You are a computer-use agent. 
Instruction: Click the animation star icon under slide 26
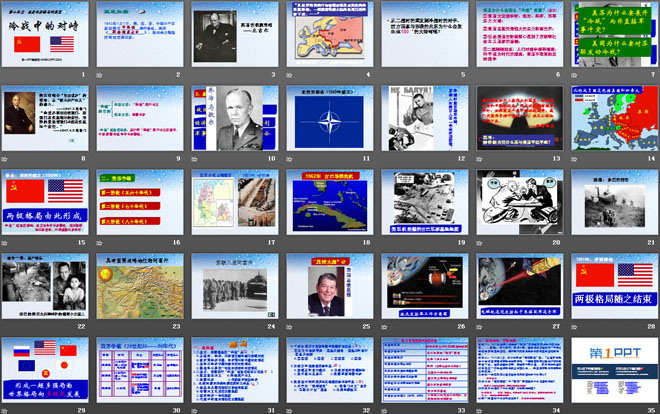[384, 326]
